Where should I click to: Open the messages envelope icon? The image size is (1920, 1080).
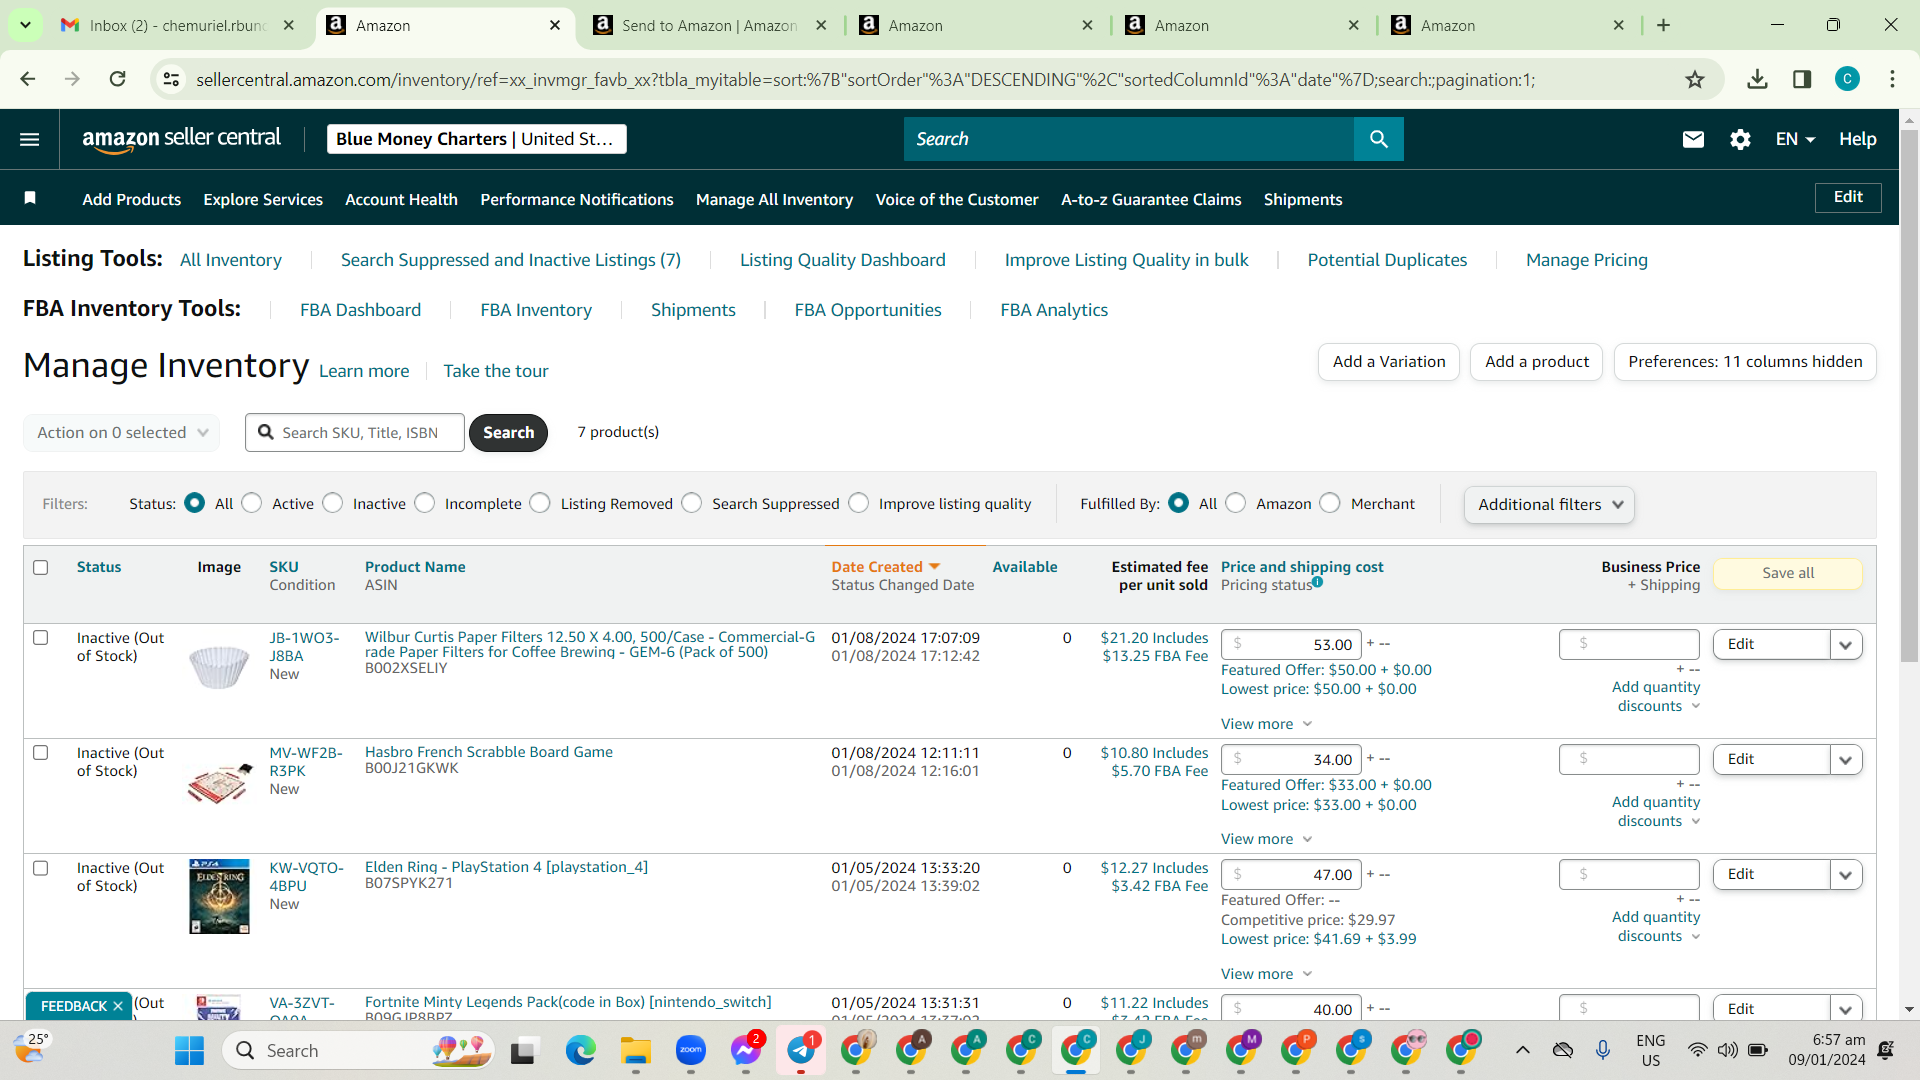(x=1693, y=139)
